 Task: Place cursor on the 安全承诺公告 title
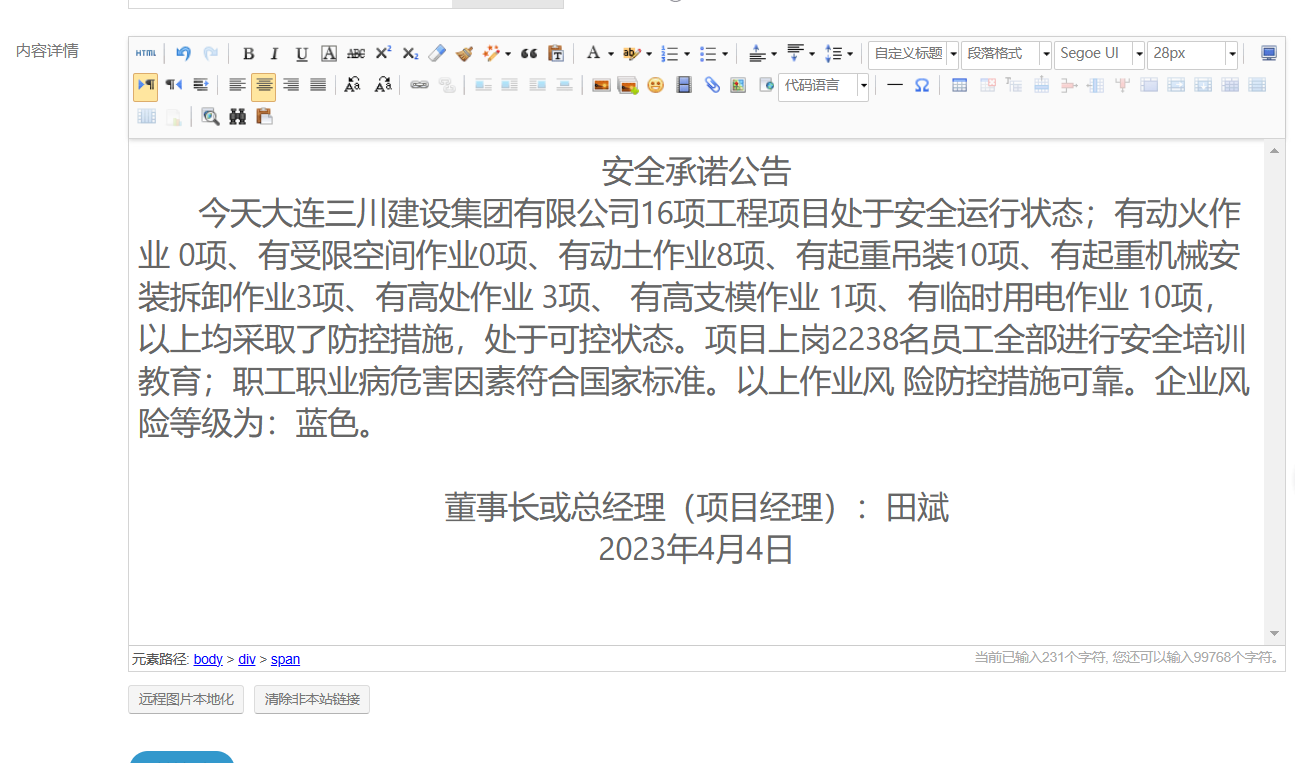696,172
